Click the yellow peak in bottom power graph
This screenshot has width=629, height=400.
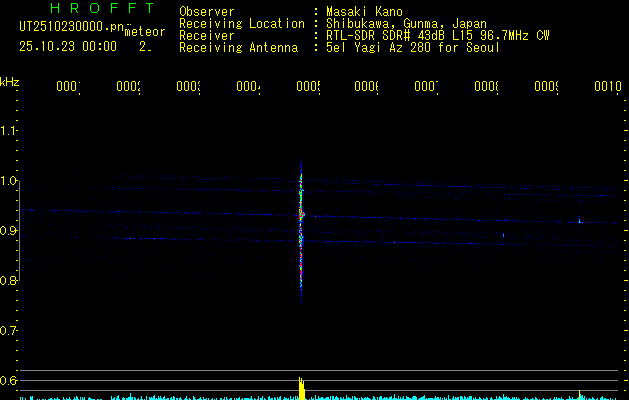tap(301, 388)
